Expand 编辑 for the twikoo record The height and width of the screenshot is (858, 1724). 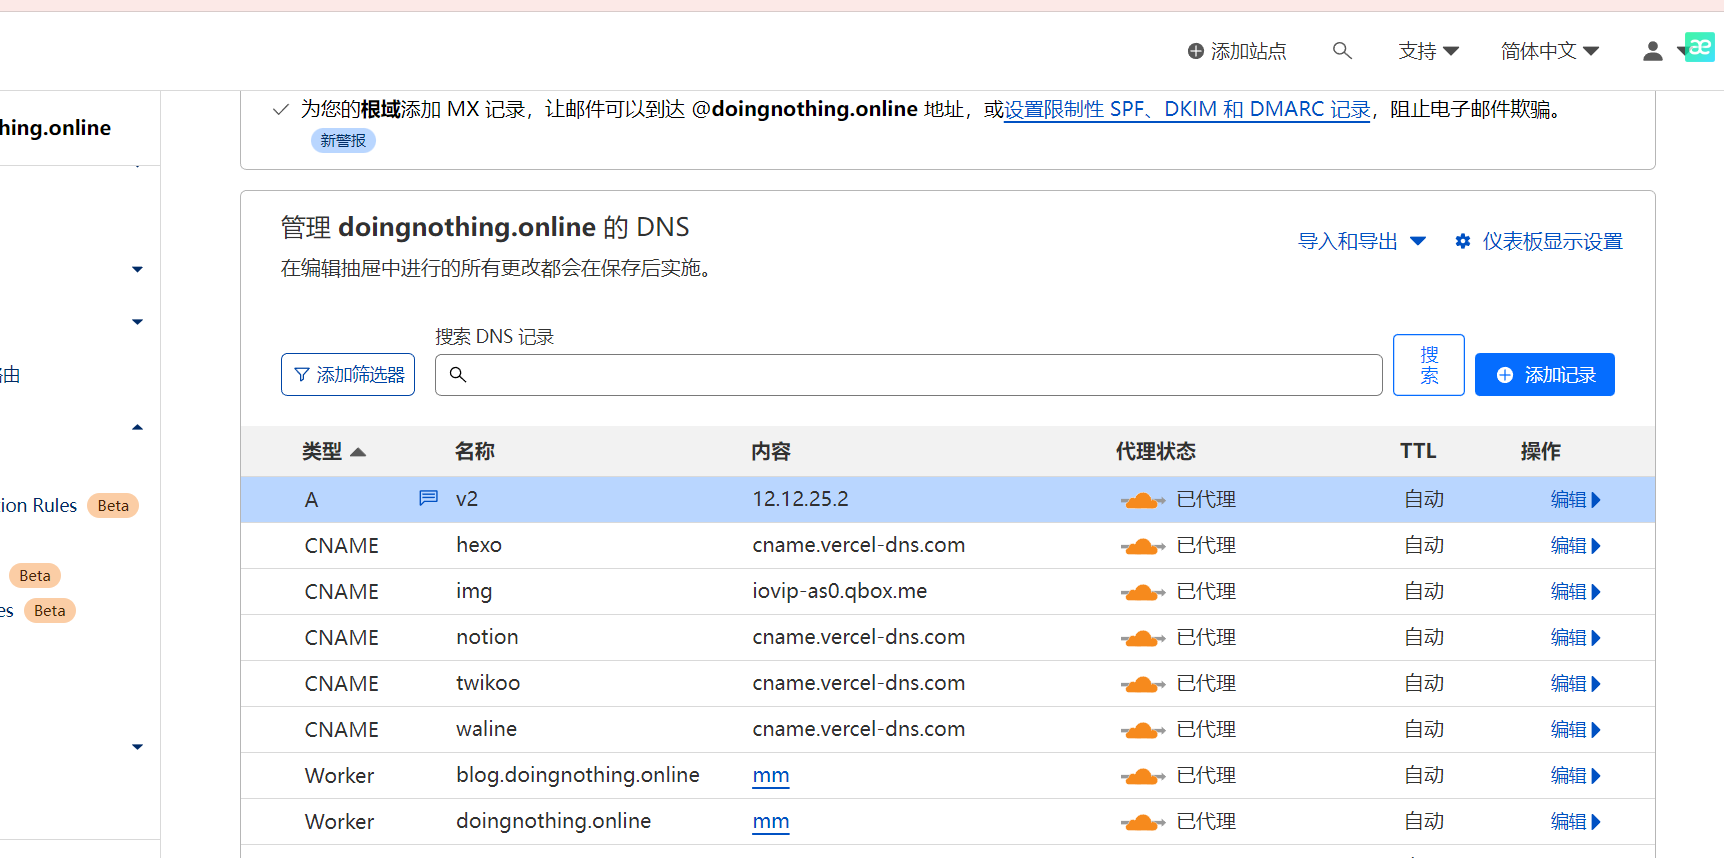(x=1575, y=684)
